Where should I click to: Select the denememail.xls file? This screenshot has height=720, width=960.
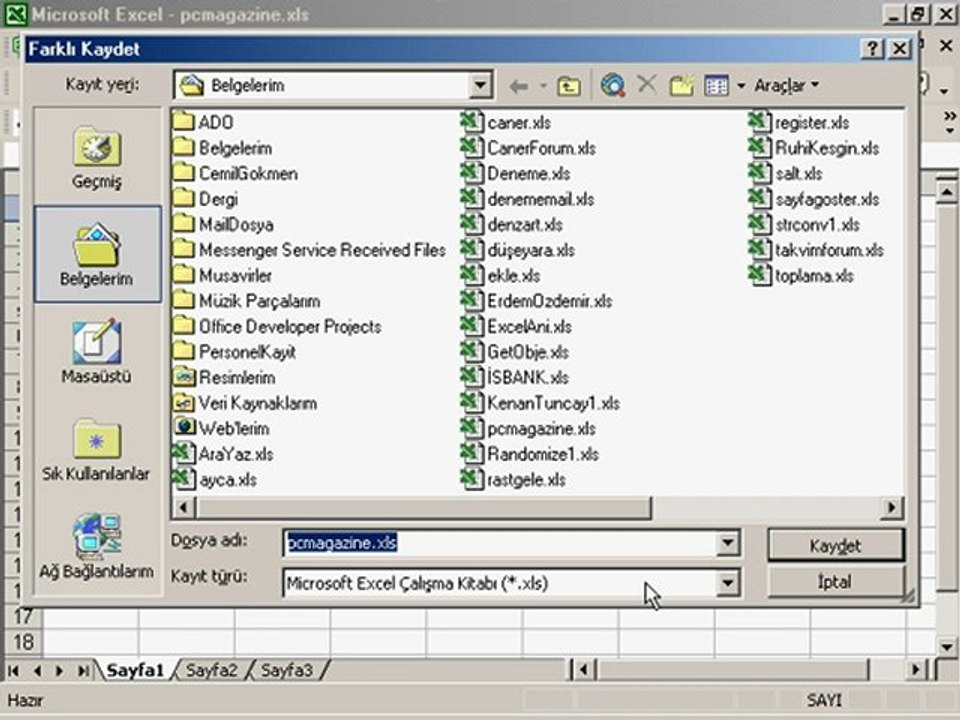point(528,199)
